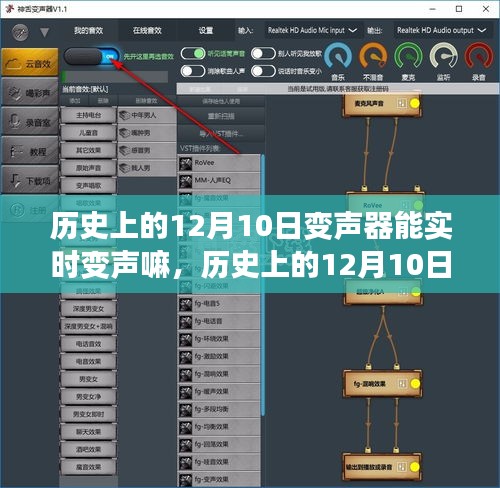Click the MM-人声EQ plugin icon
The height and width of the screenshot is (488, 500).
click(185, 181)
